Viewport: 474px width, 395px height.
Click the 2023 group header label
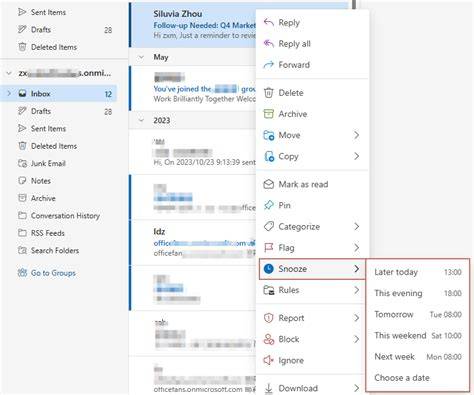click(x=162, y=120)
